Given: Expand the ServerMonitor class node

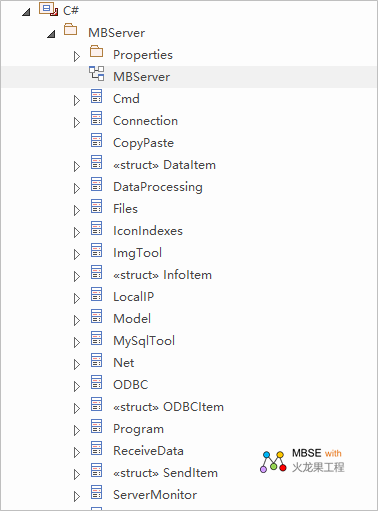Looking at the screenshot, I should point(77,496).
